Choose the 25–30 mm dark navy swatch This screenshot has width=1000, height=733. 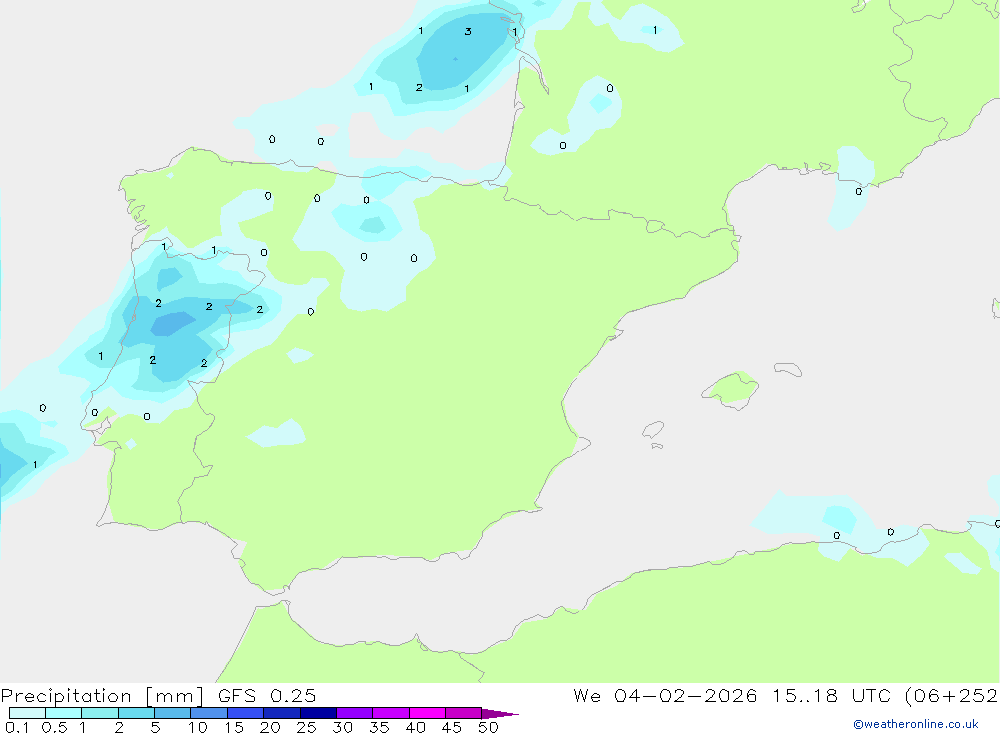tap(318, 713)
